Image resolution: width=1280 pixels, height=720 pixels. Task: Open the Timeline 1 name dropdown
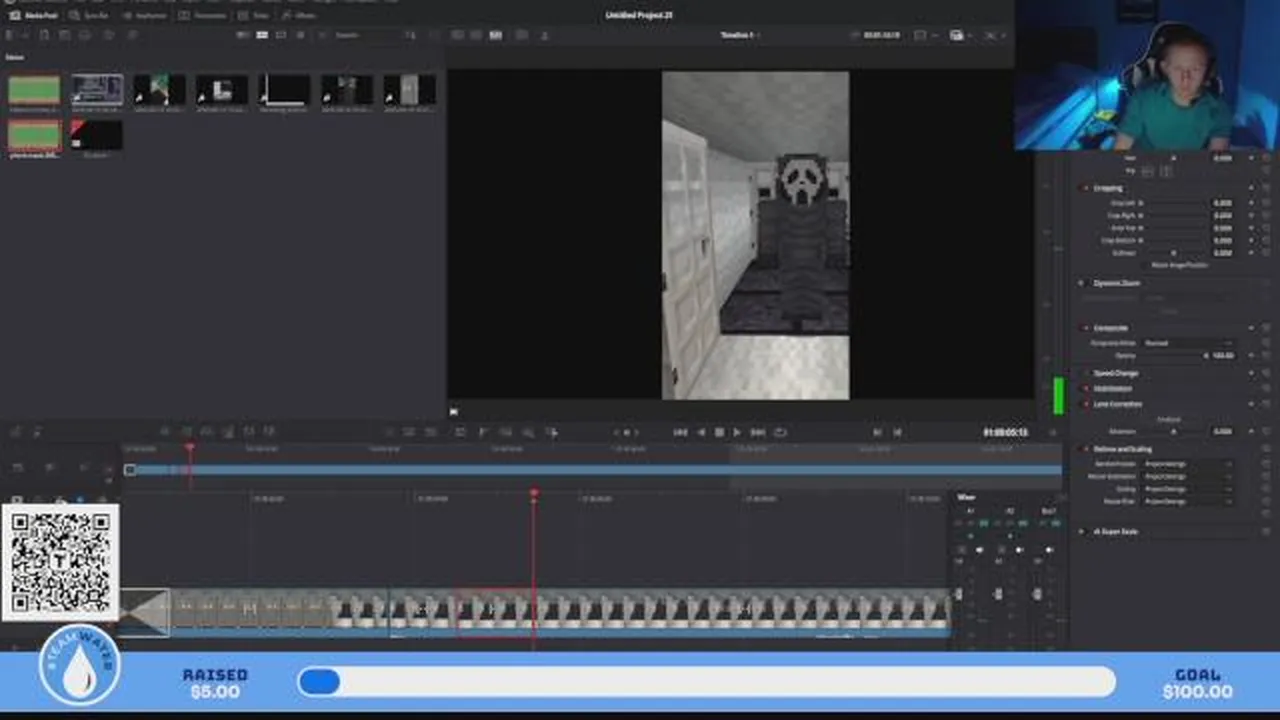[x=740, y=35]
